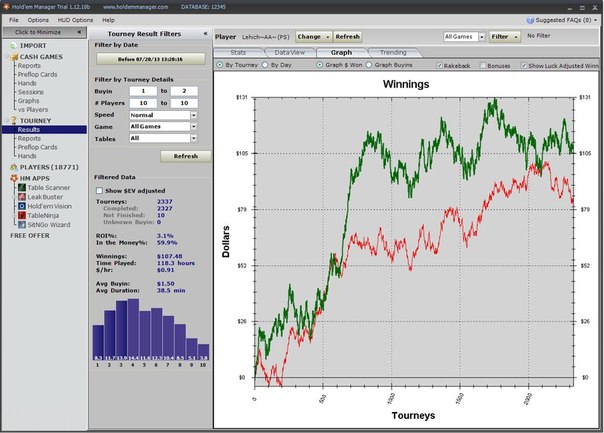Click the Hold'em Manager title bar logo
Screen dimensions: 604x433
(6, 7)
